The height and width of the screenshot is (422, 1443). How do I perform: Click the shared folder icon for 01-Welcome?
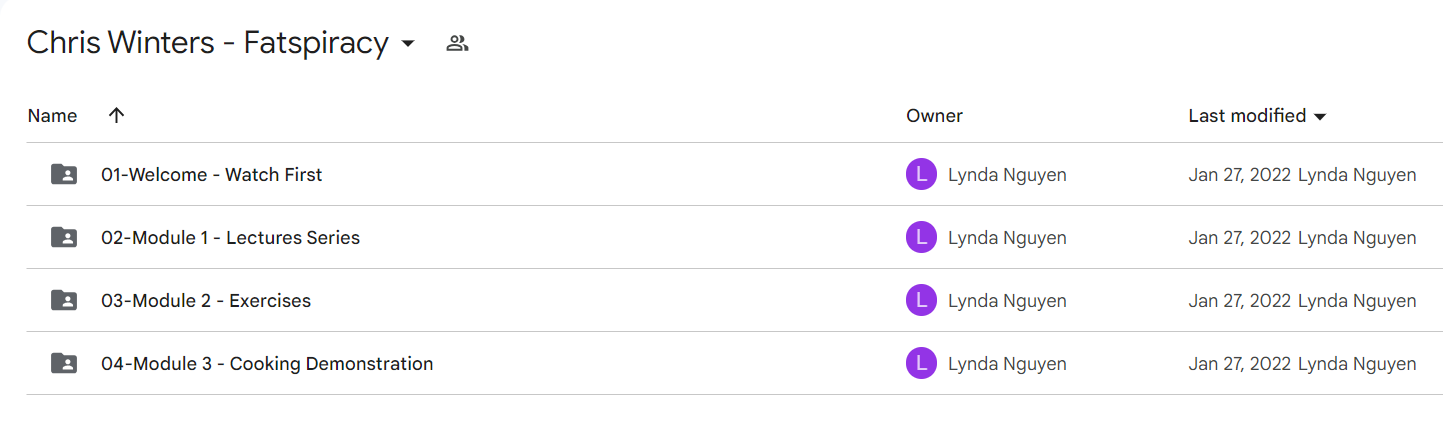click(63, 174)
